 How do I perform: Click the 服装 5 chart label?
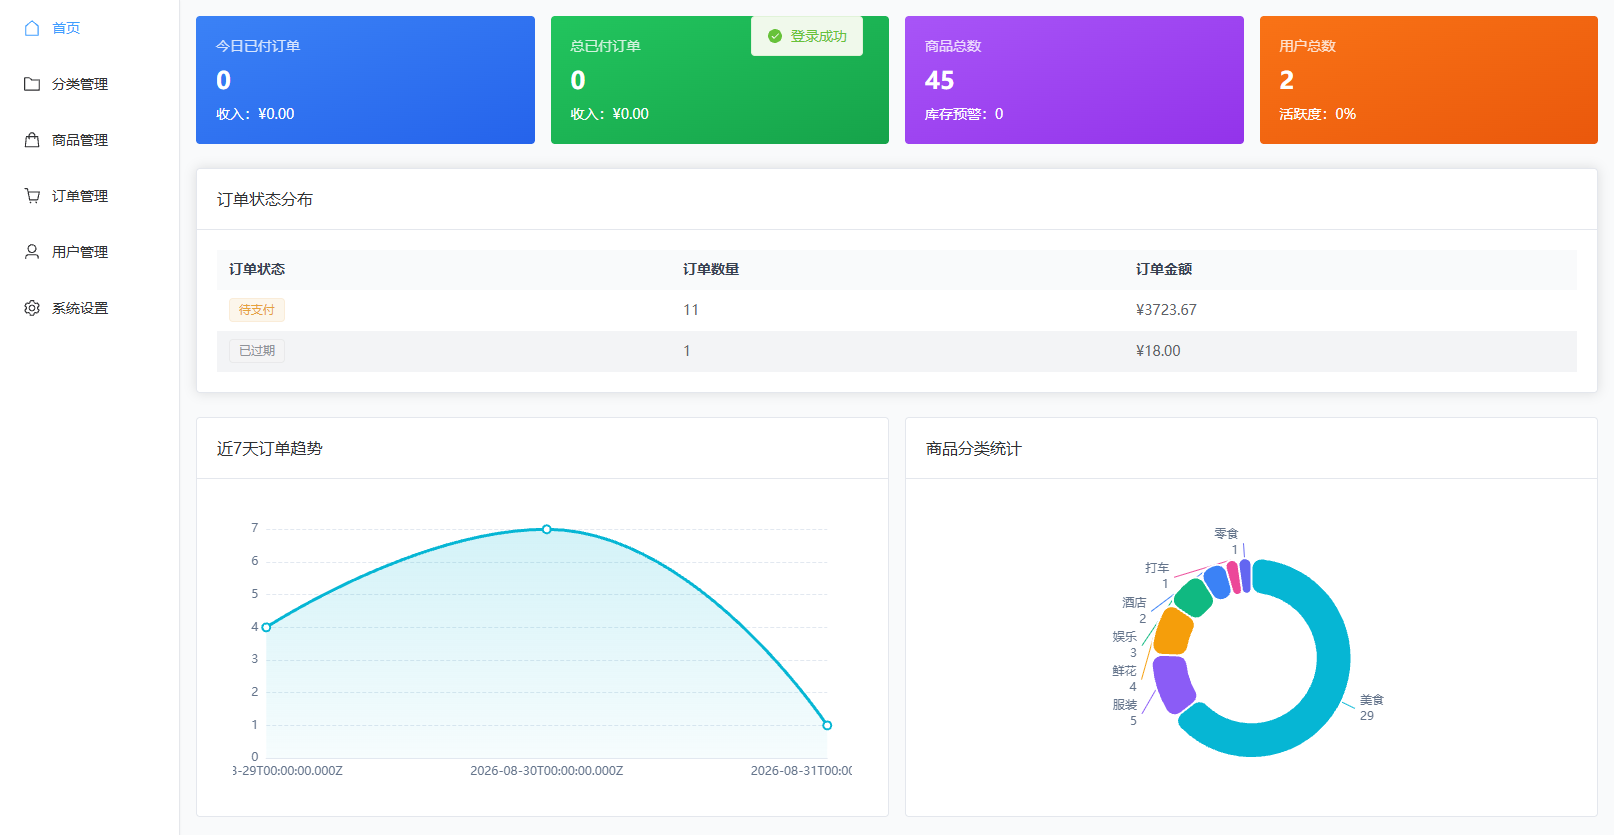tap(1125, 712)
